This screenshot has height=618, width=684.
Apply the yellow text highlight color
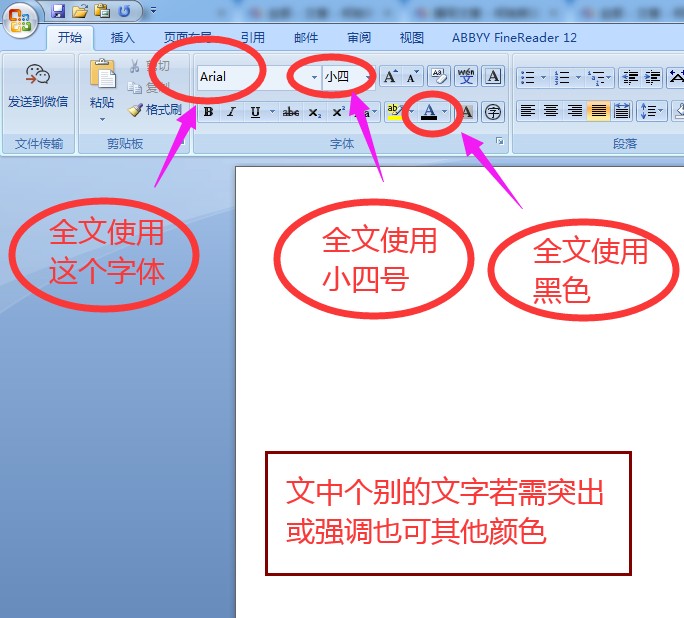pyautogui.click(x=395, y=112)
